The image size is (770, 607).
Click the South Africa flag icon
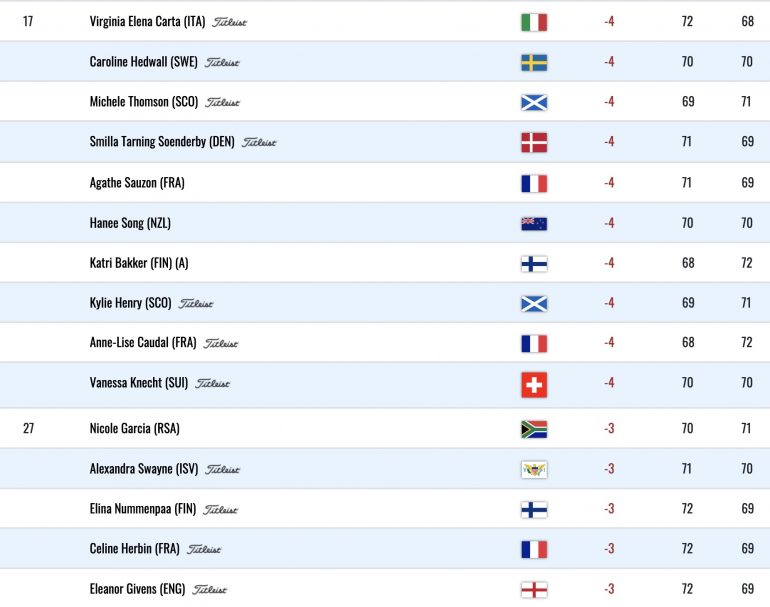(x=534, y=429)
